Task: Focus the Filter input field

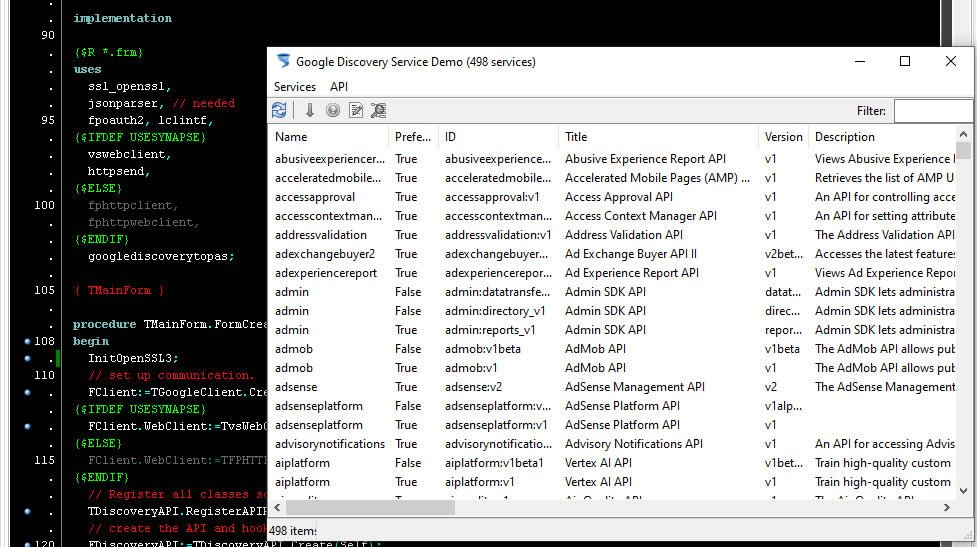Action: pos(933,111)
